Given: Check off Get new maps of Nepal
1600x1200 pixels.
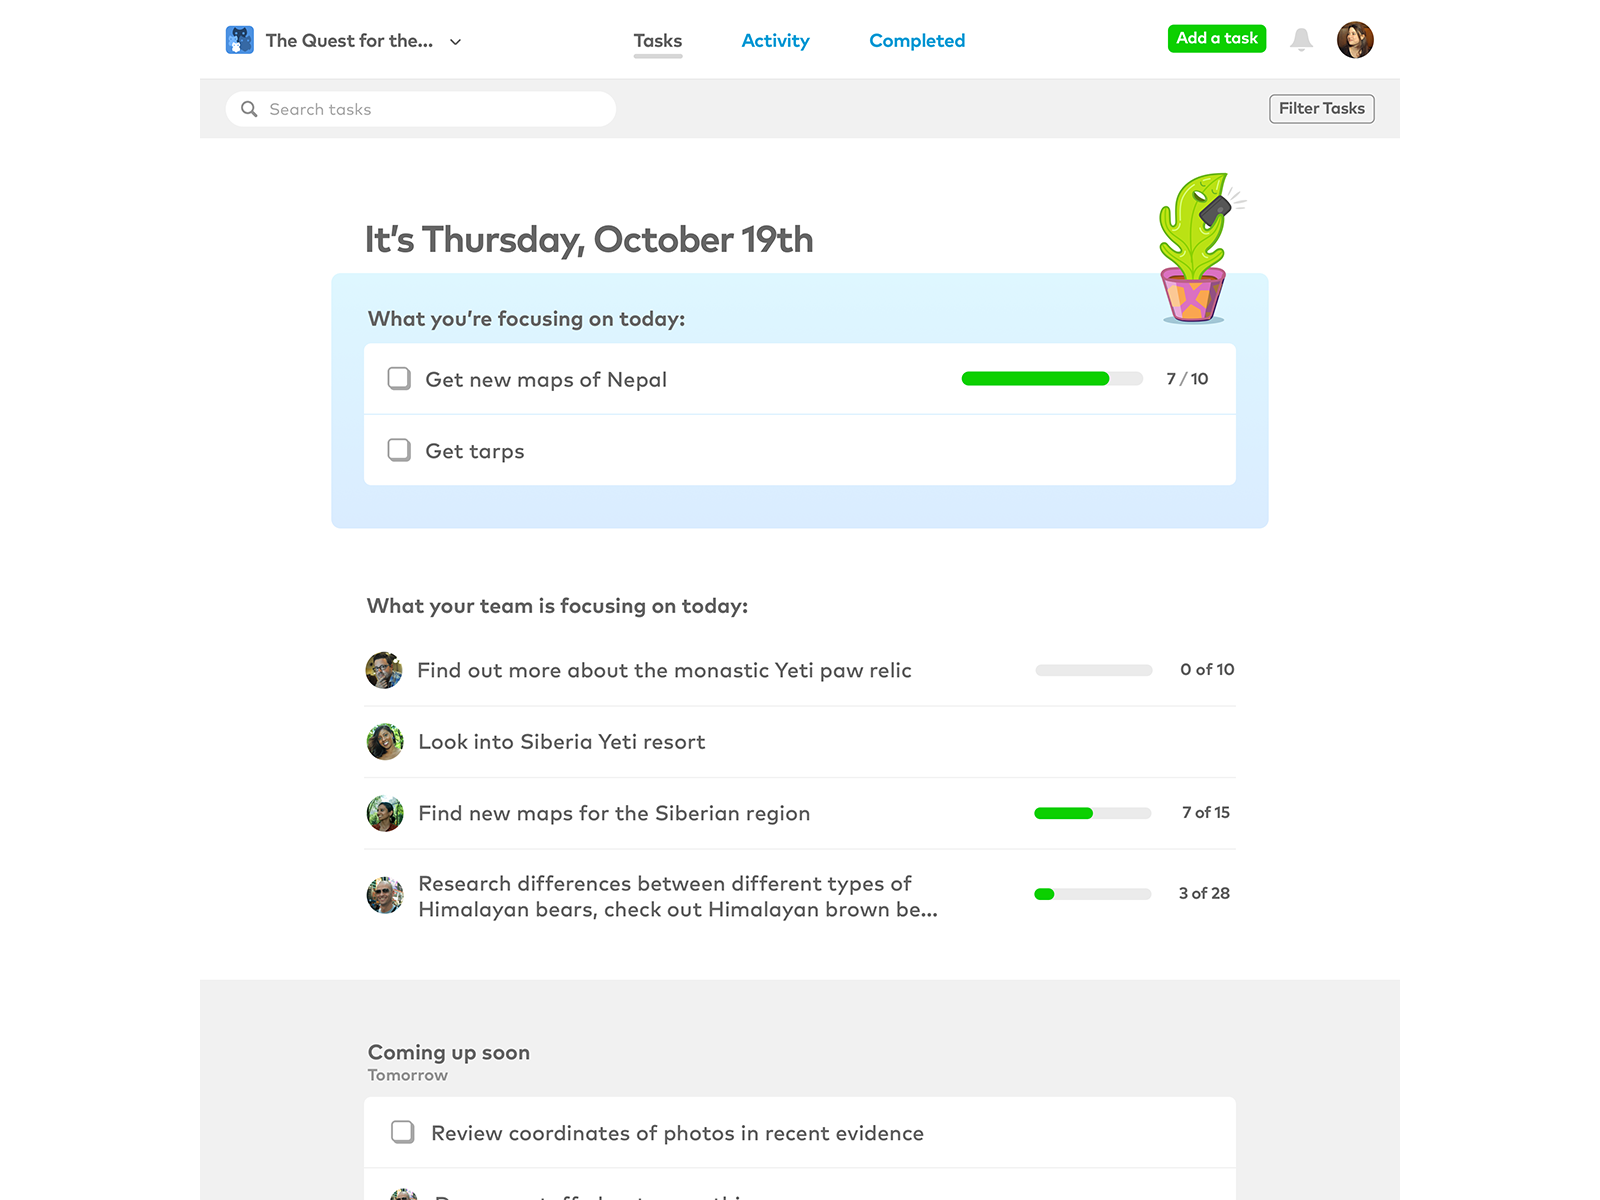Looking at the screenshot, I should pyautogui.click(x=399, y=378).
